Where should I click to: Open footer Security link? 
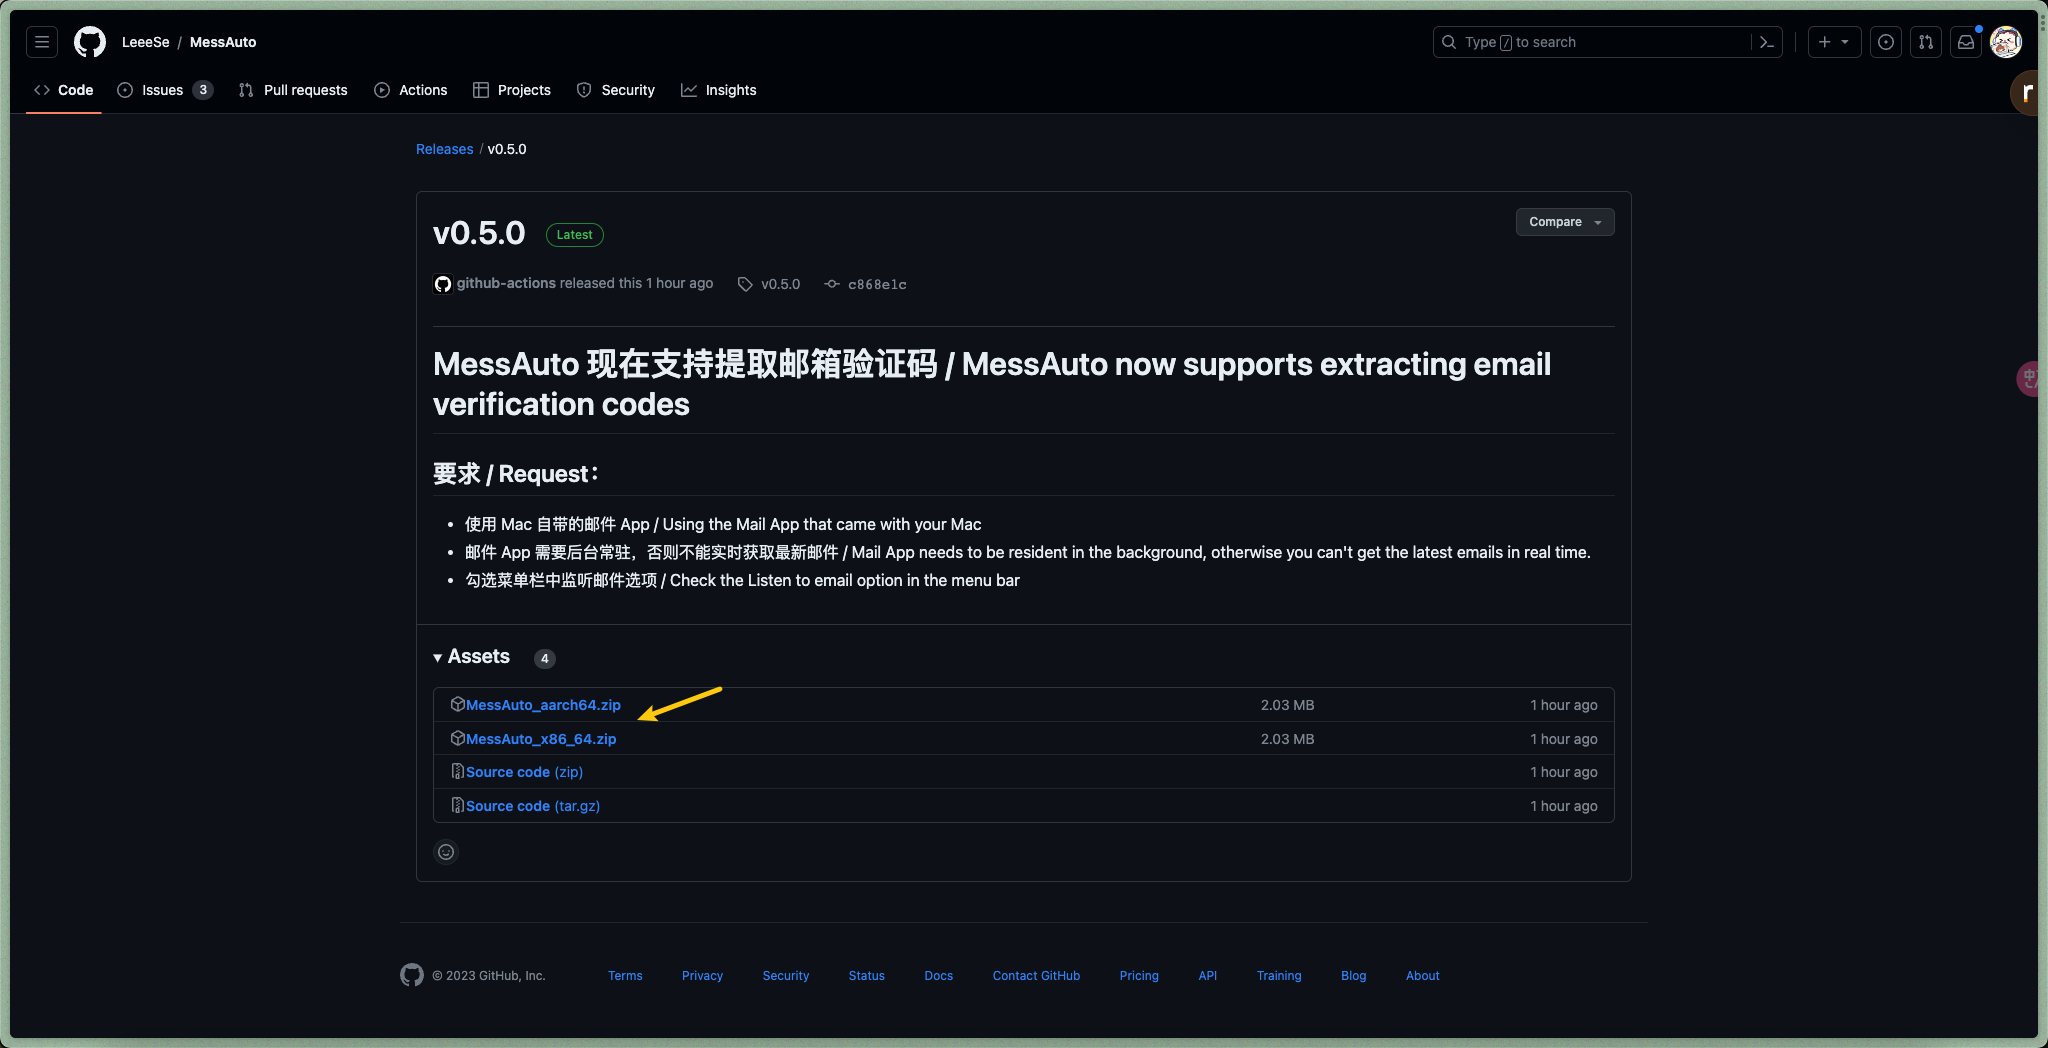(x=786, y=976)
